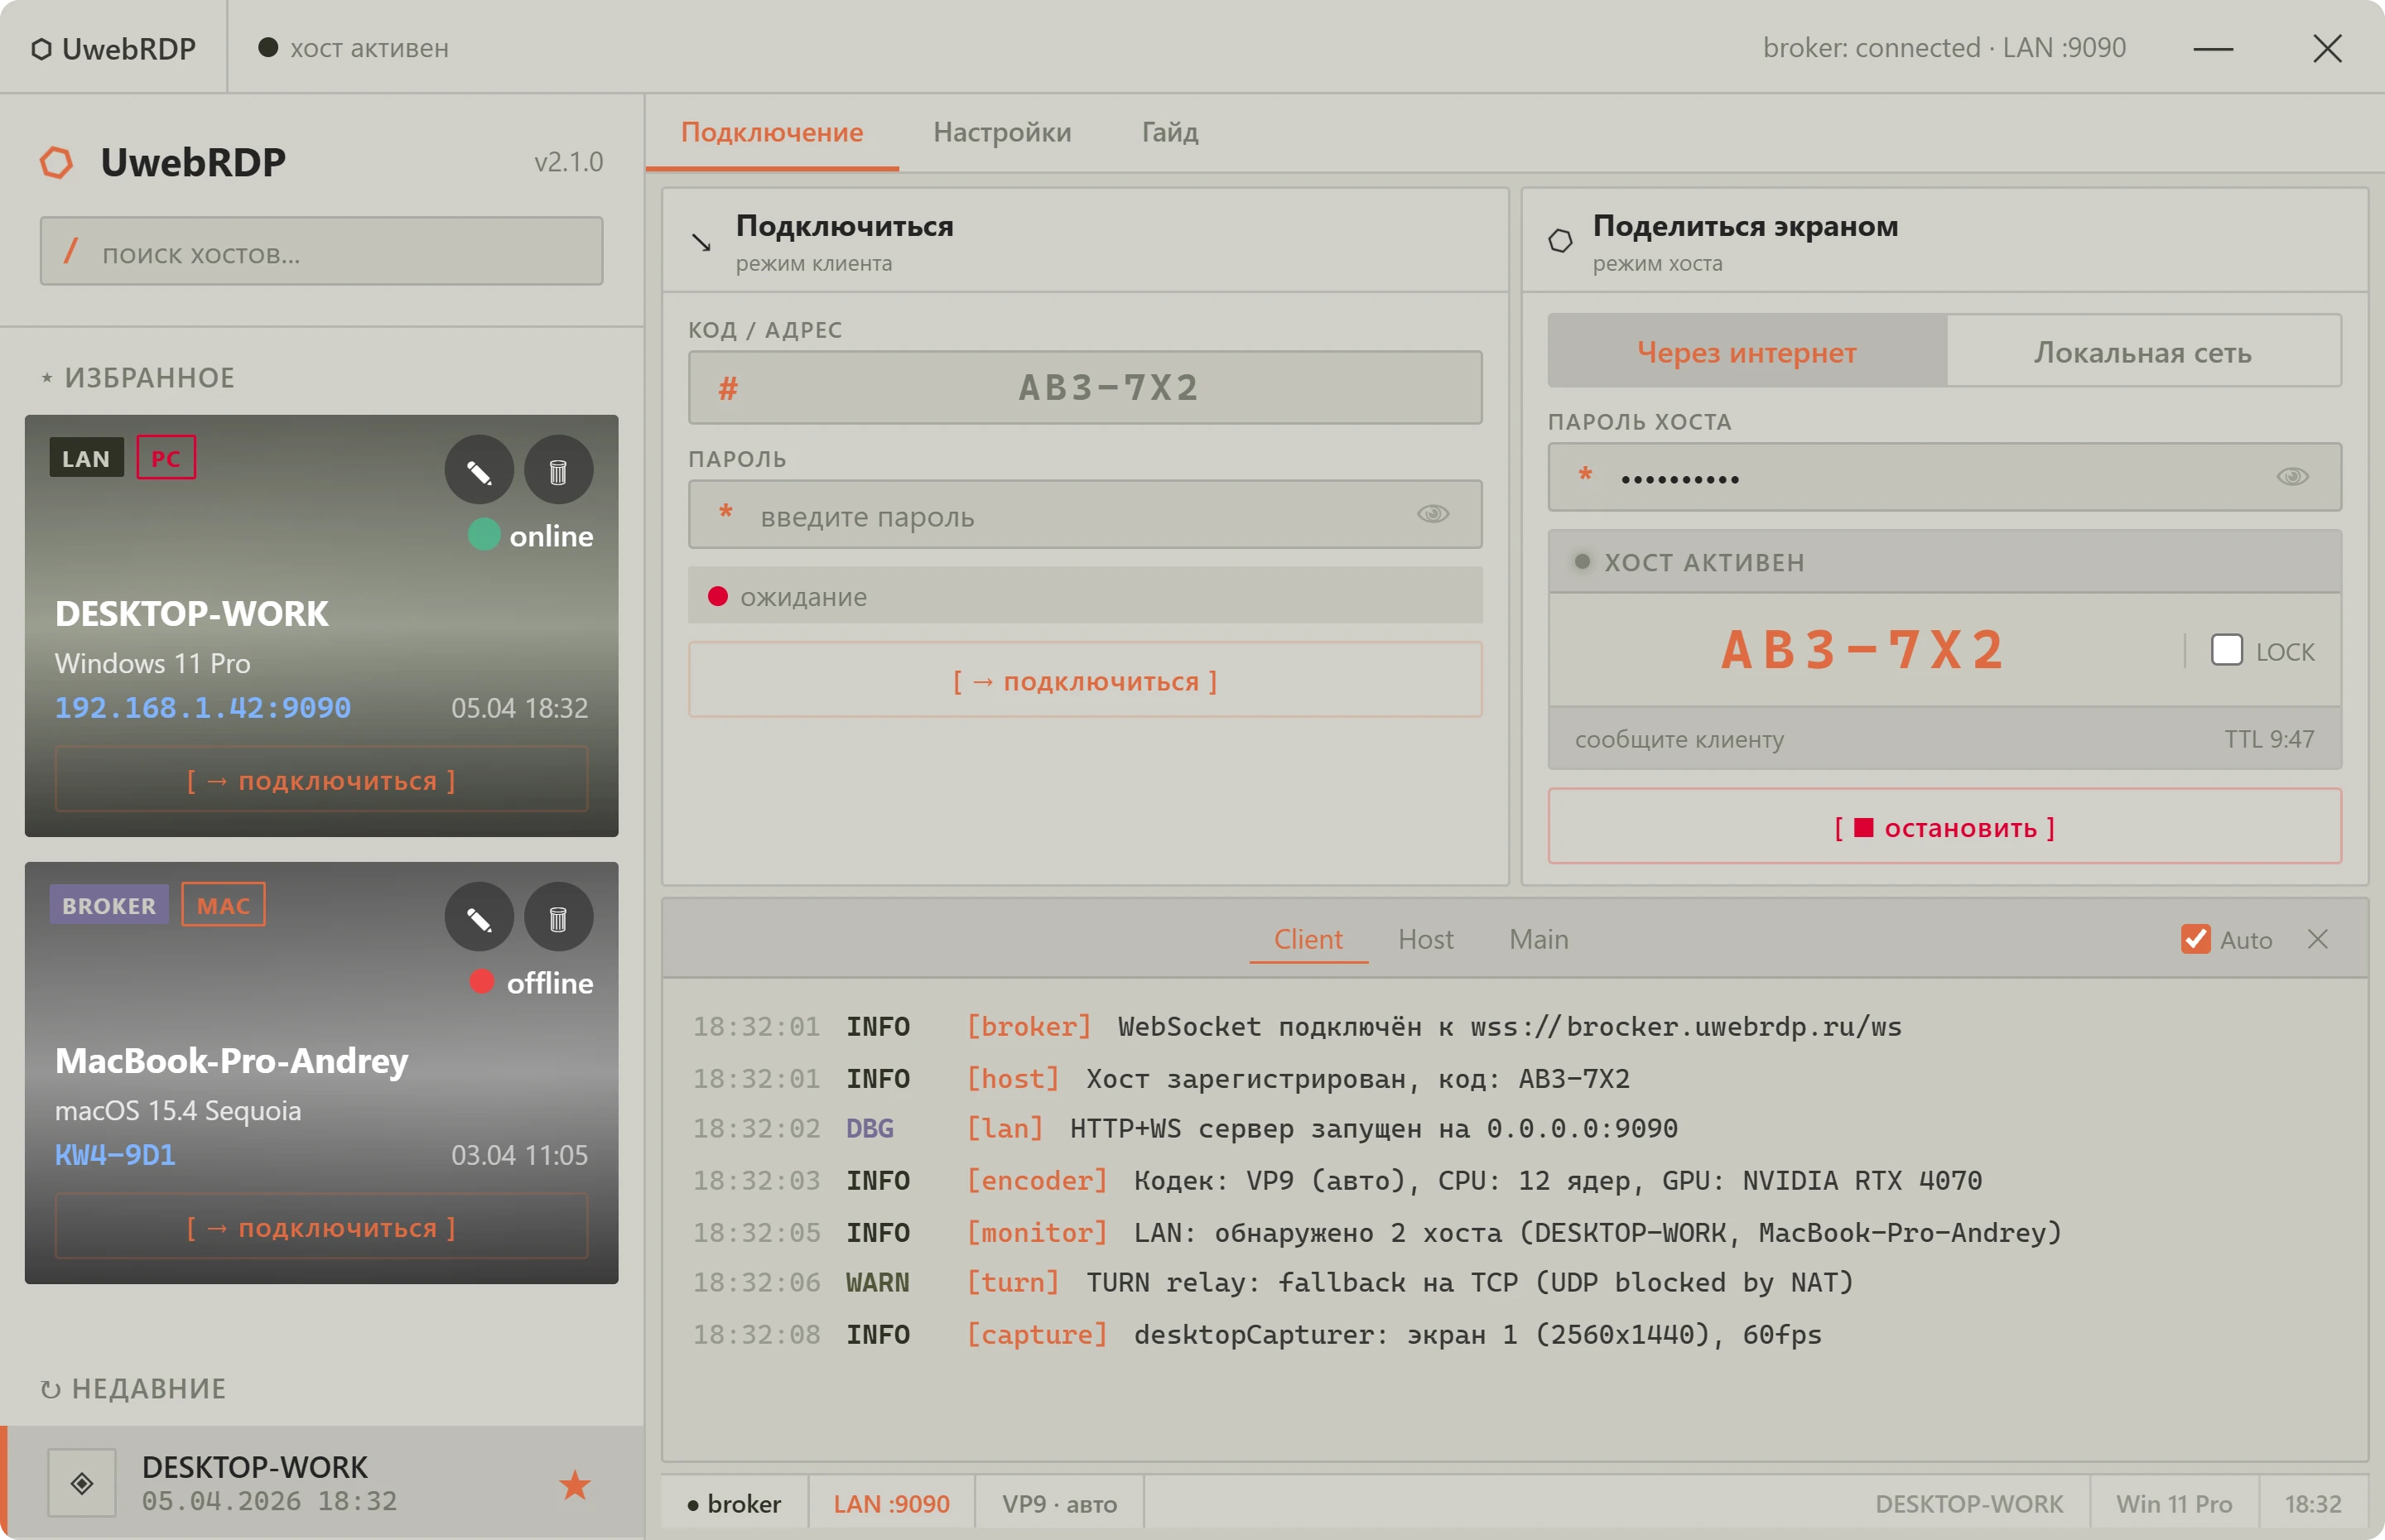
Task: Reveal the host password with eye icon
Action: click(x=2292, y=477)
